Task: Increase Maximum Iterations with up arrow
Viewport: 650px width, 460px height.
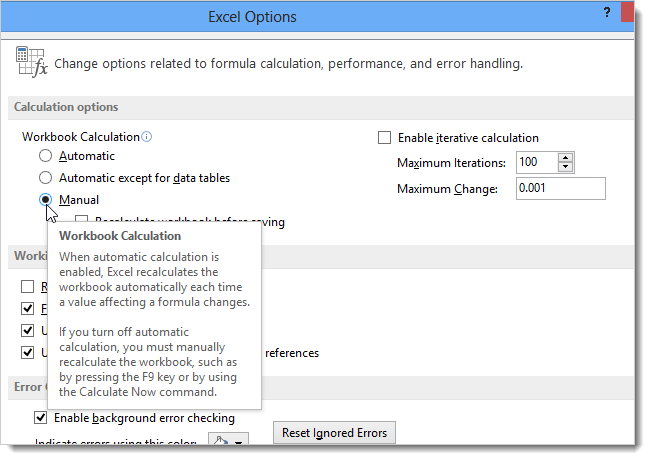Action: (x=565, y=157)
